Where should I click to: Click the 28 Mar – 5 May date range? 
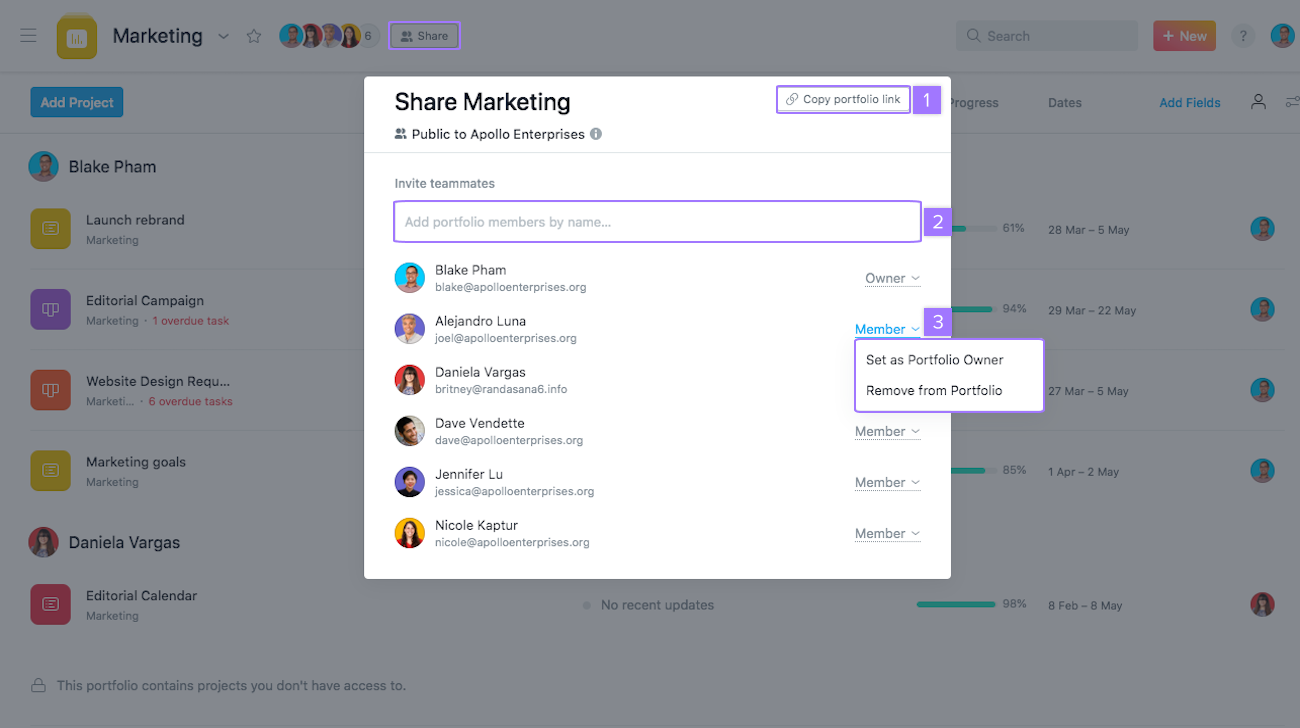1088,230
